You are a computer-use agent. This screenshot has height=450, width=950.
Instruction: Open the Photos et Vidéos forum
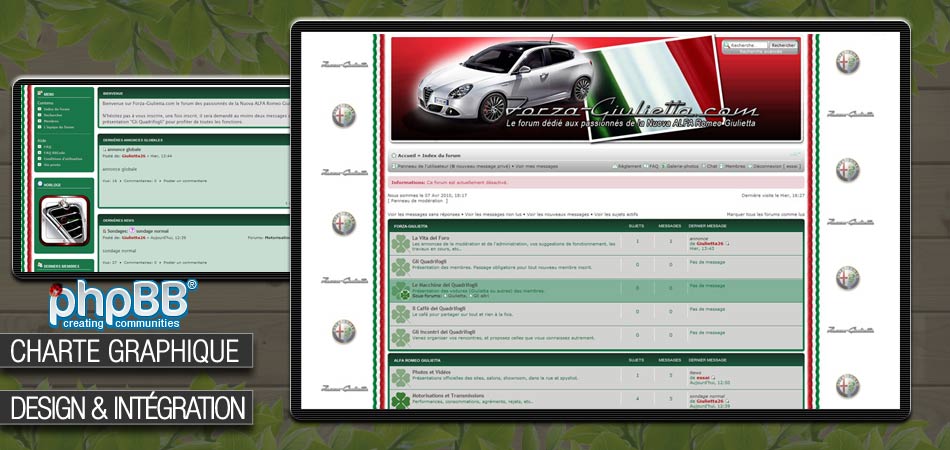click(431, 371)
